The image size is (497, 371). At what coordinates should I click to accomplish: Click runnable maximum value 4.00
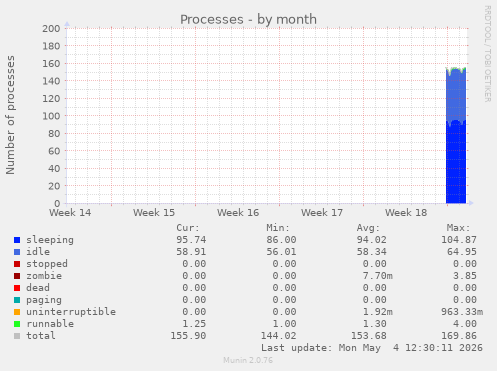coord(465,324)
